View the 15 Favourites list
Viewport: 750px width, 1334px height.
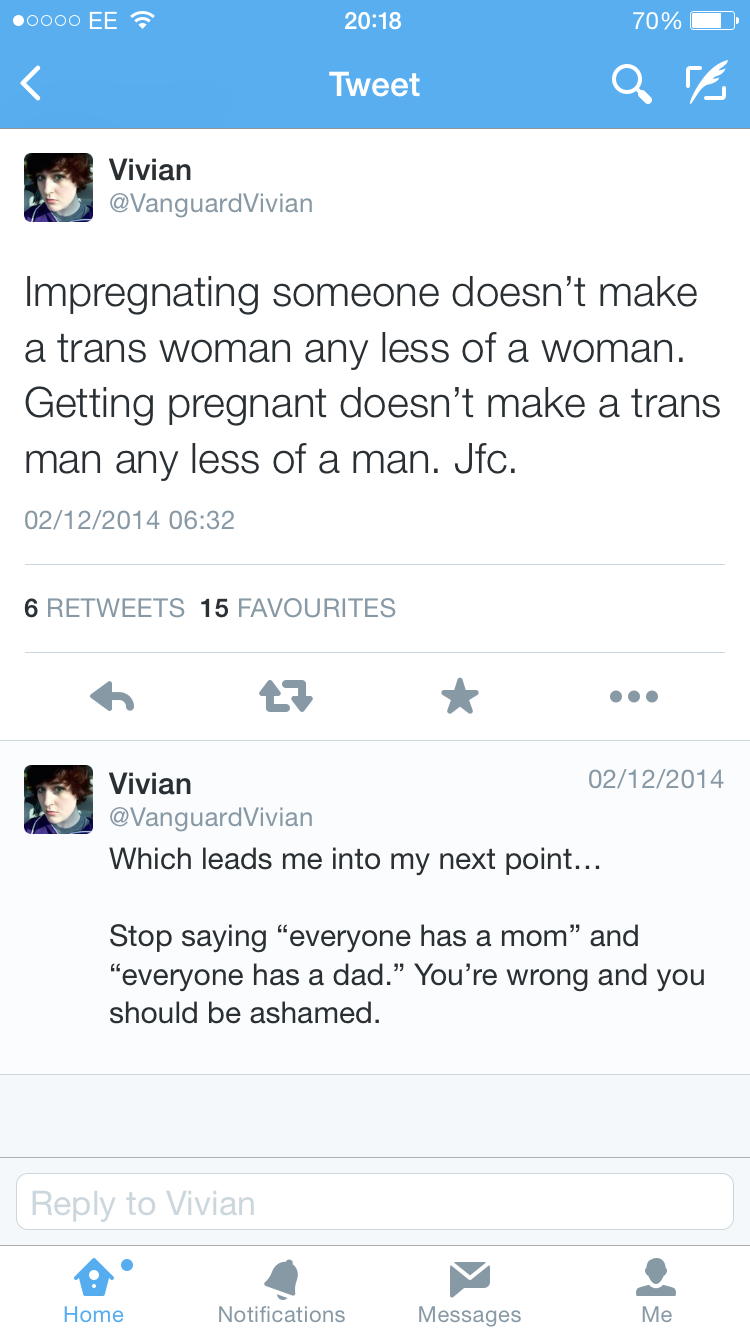tap(298, 608)
